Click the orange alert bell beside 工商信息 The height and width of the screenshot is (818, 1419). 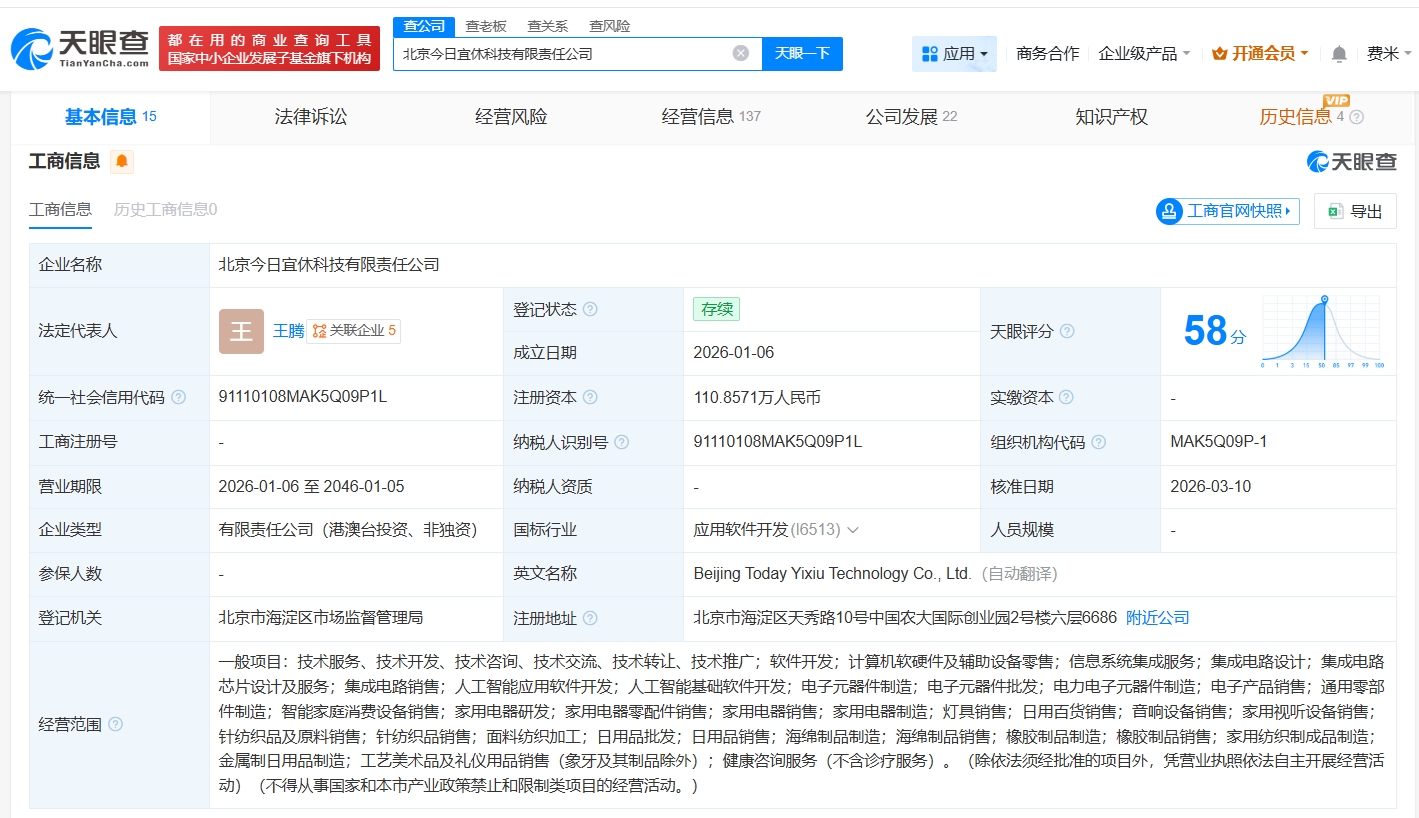[x=122, y=161]
